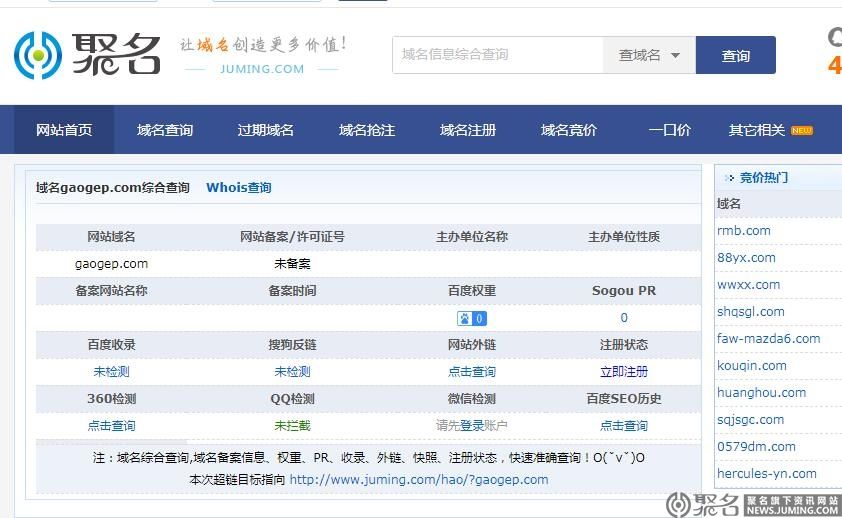The width and height of the screenshot is (842, 518).
Task: Open the 查域名 dropdown
Action: 649,55
